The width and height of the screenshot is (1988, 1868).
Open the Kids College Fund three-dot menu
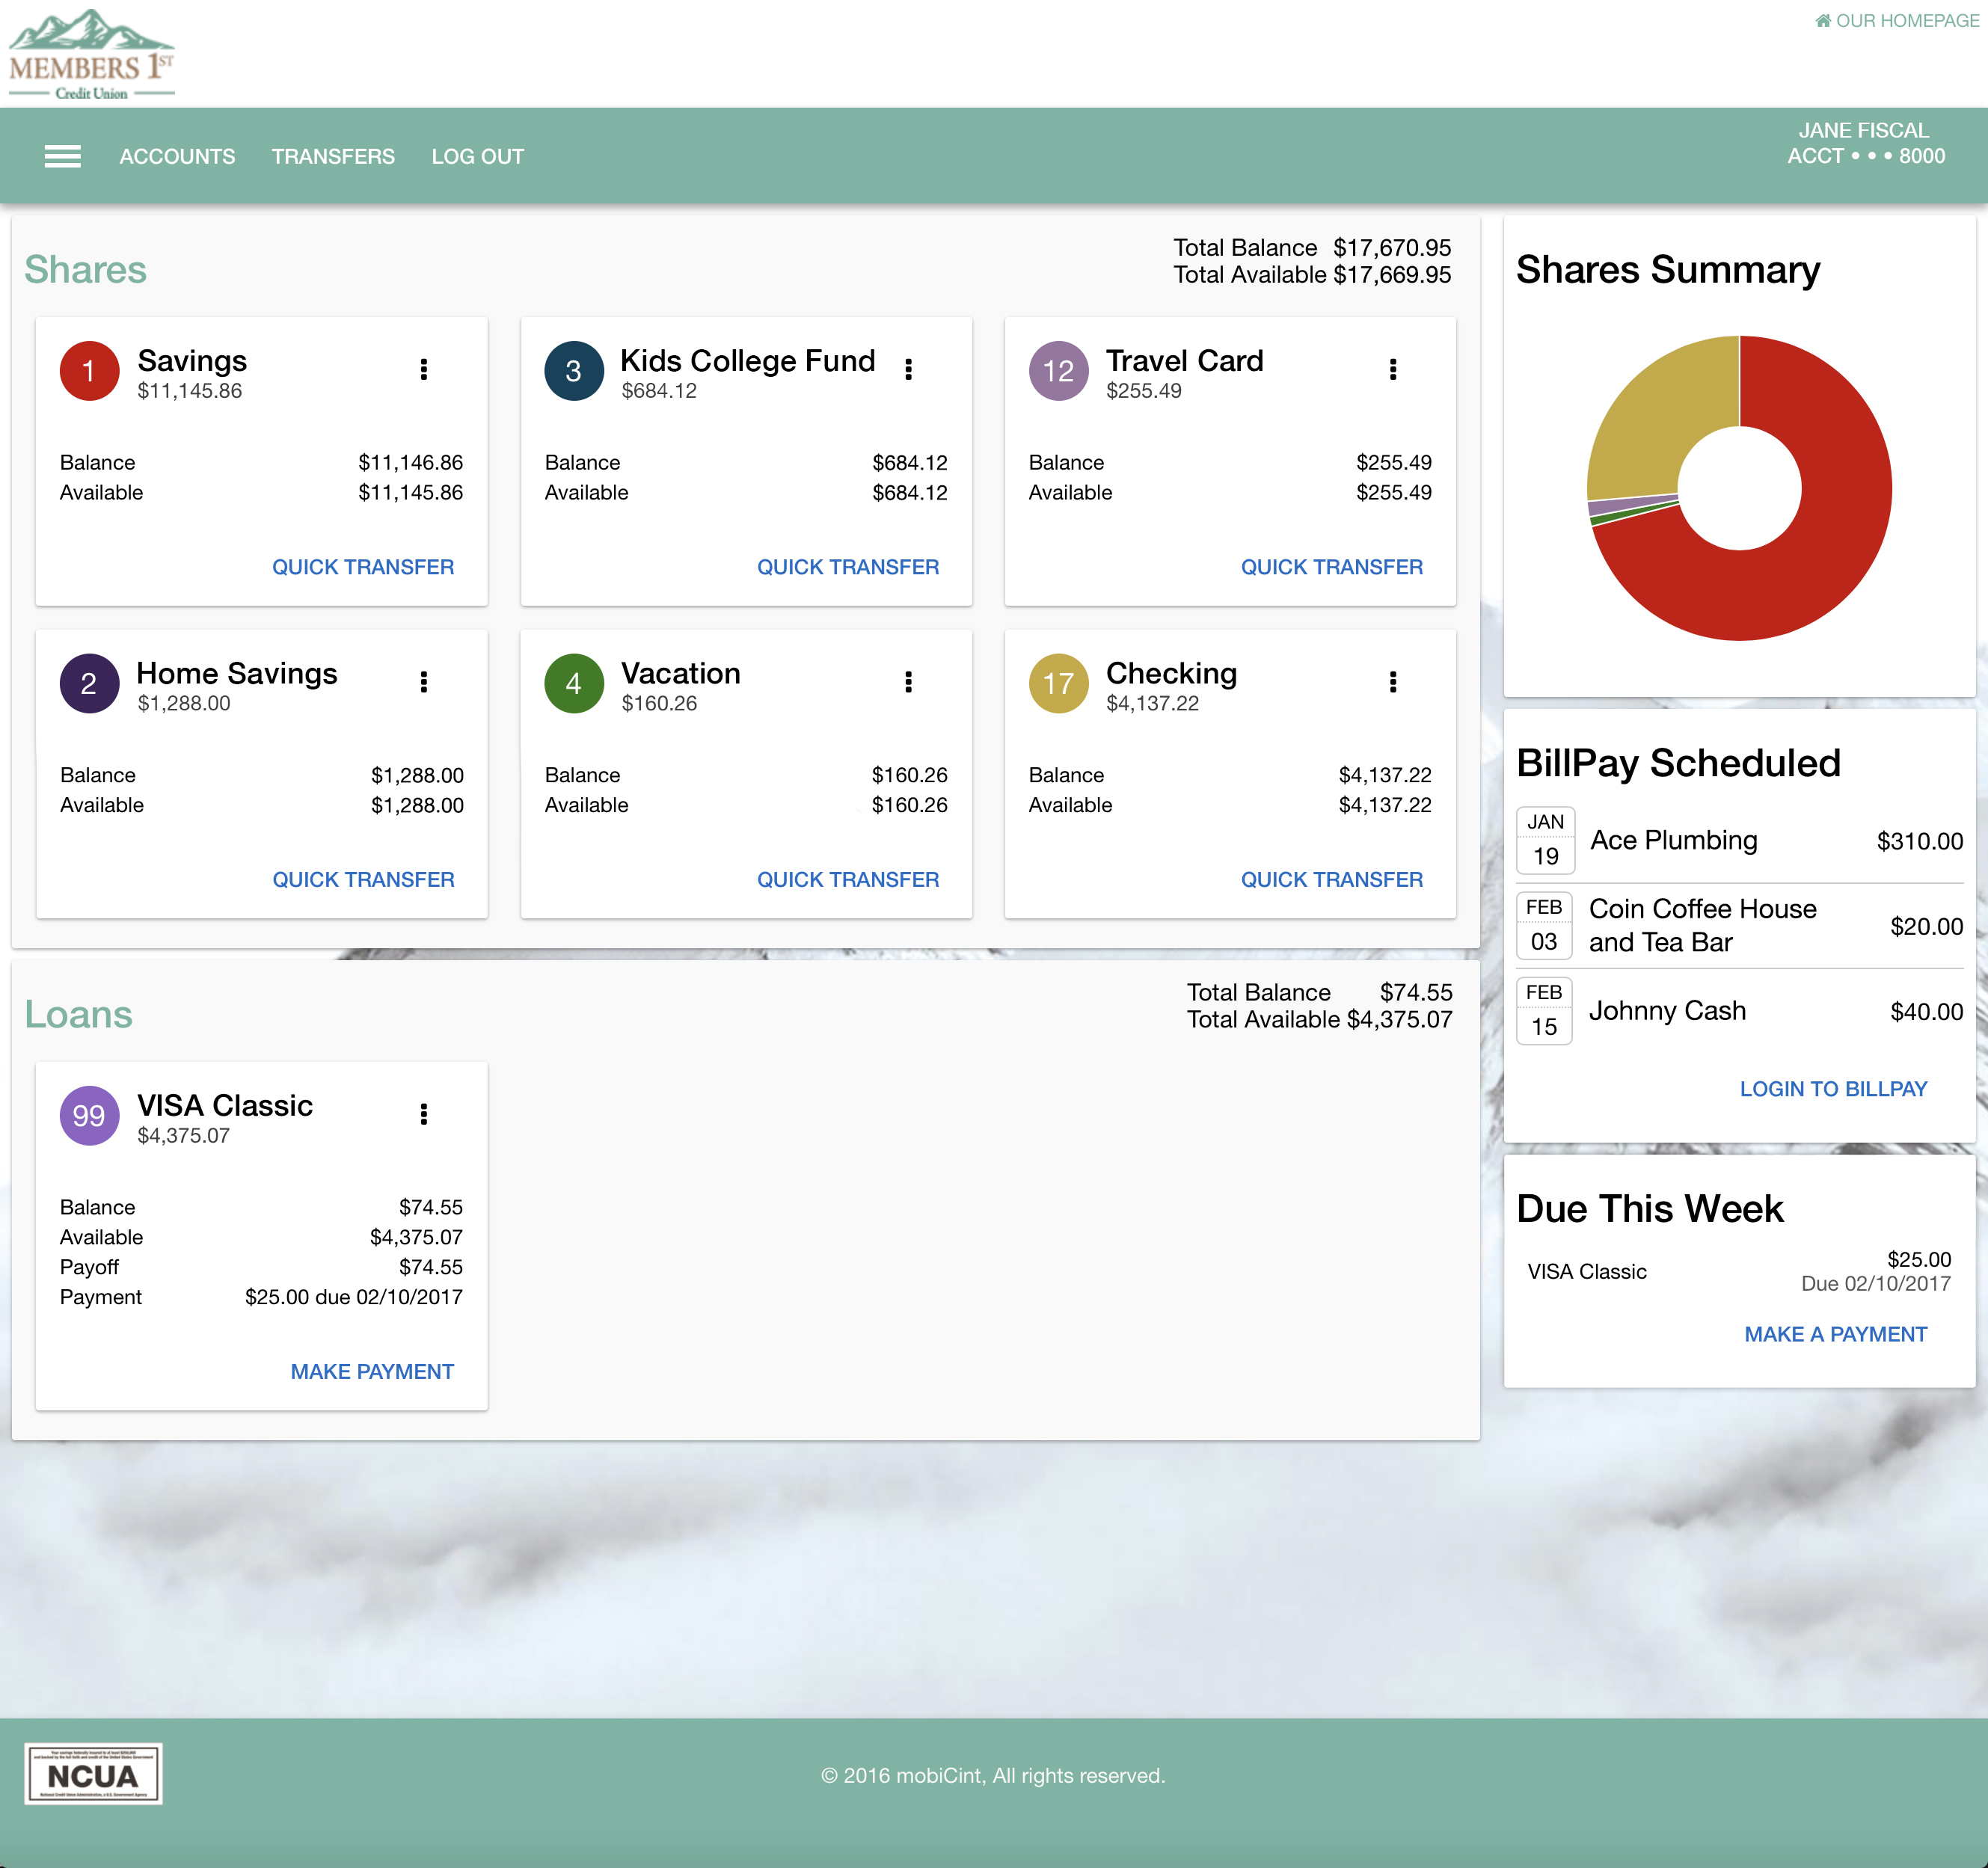point(908,370)
